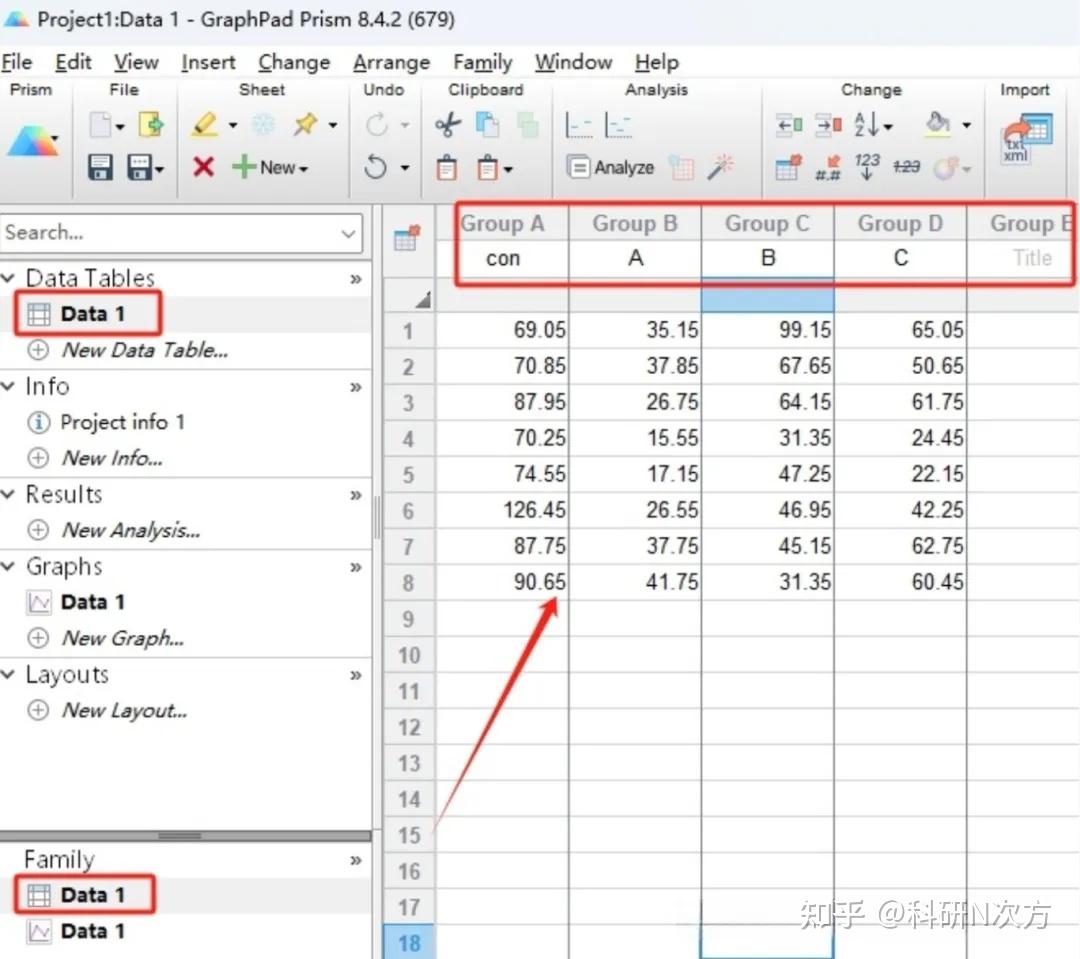Click the second Analysis fit icon
Image resolution: width=1080 pixels, height=959 pixels.
(618, 125)
